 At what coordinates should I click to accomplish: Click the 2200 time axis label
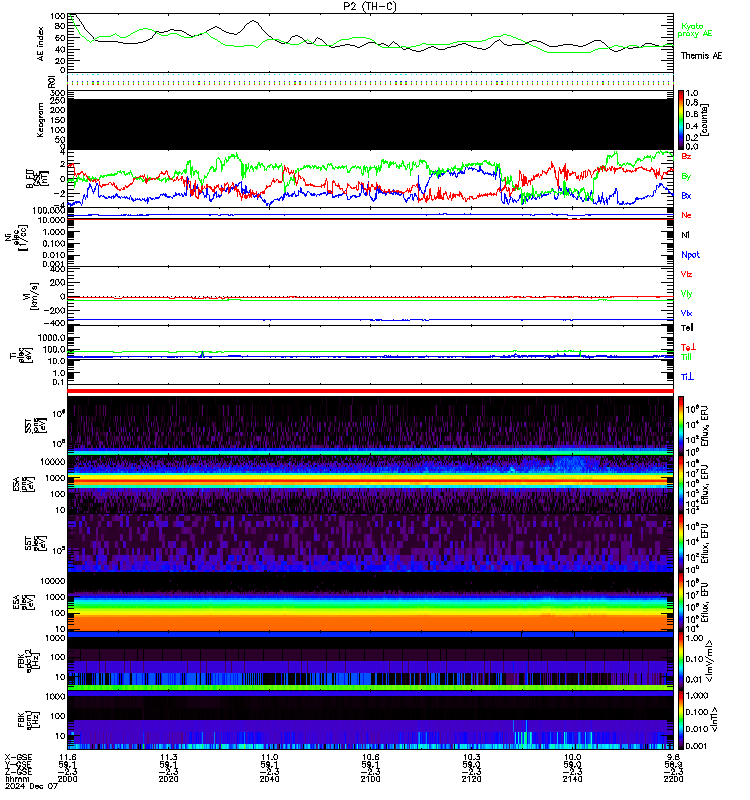(673, 779)
